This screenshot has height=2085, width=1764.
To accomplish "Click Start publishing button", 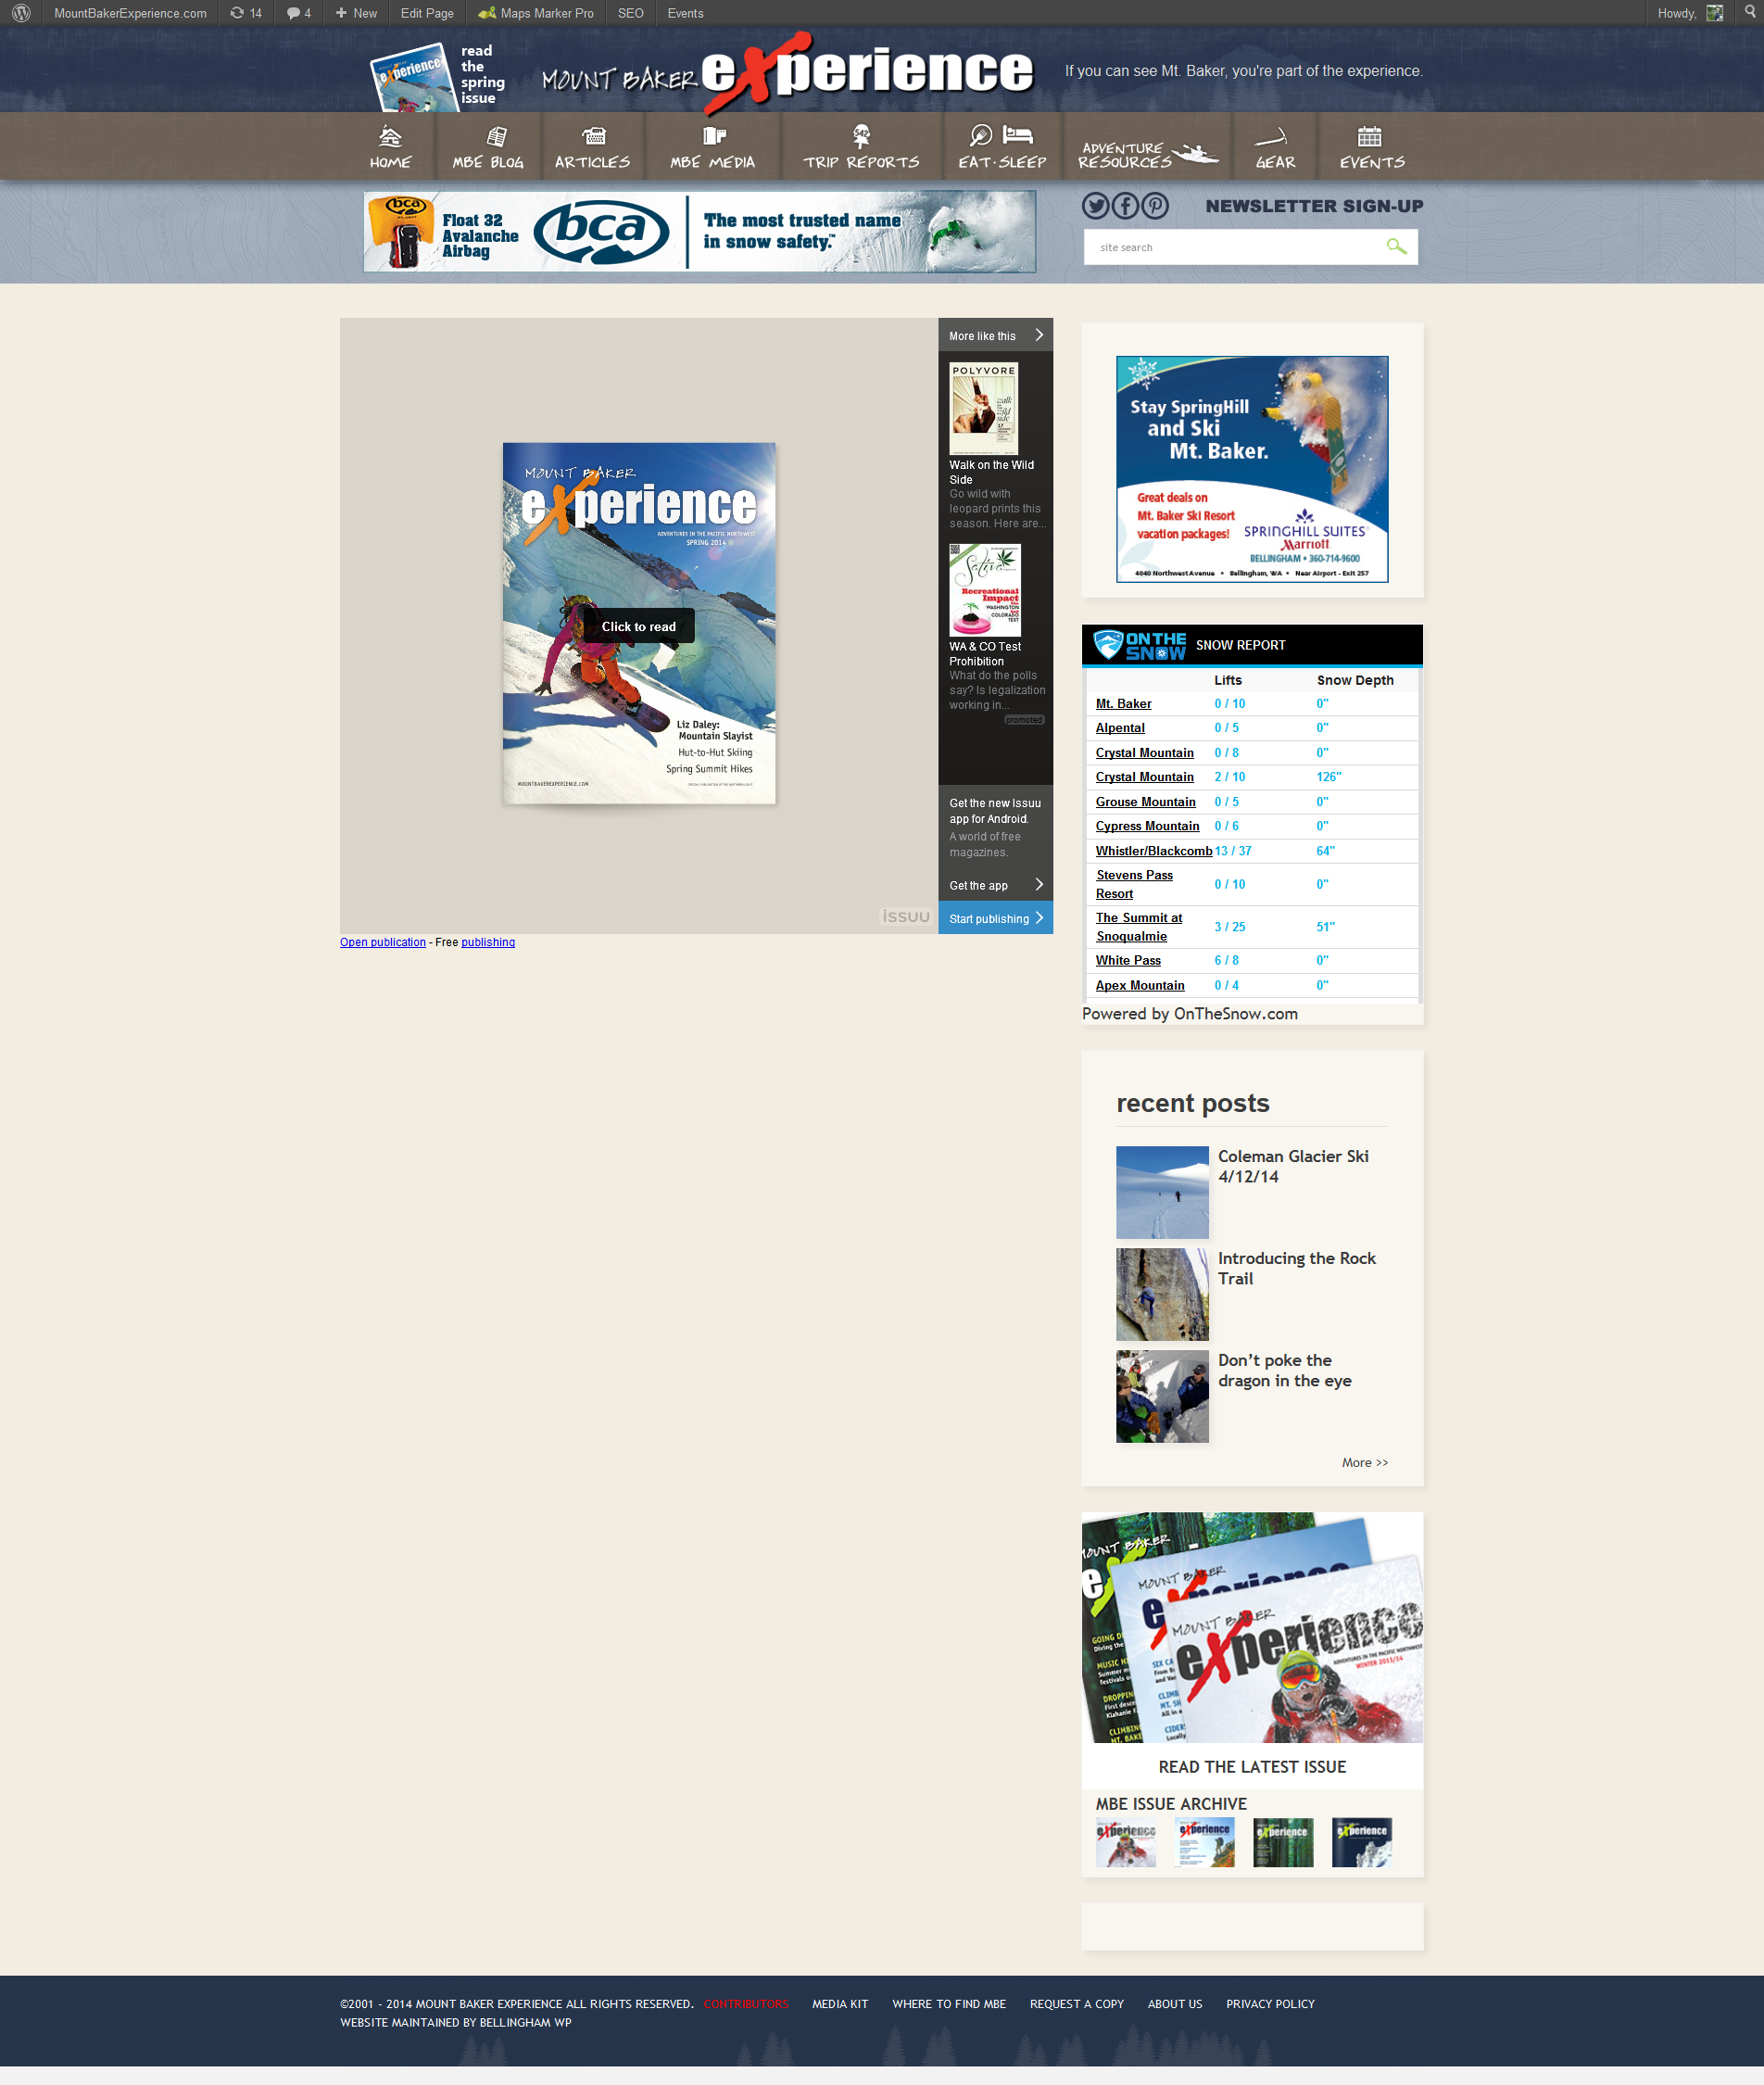I will tap(995, 918).
